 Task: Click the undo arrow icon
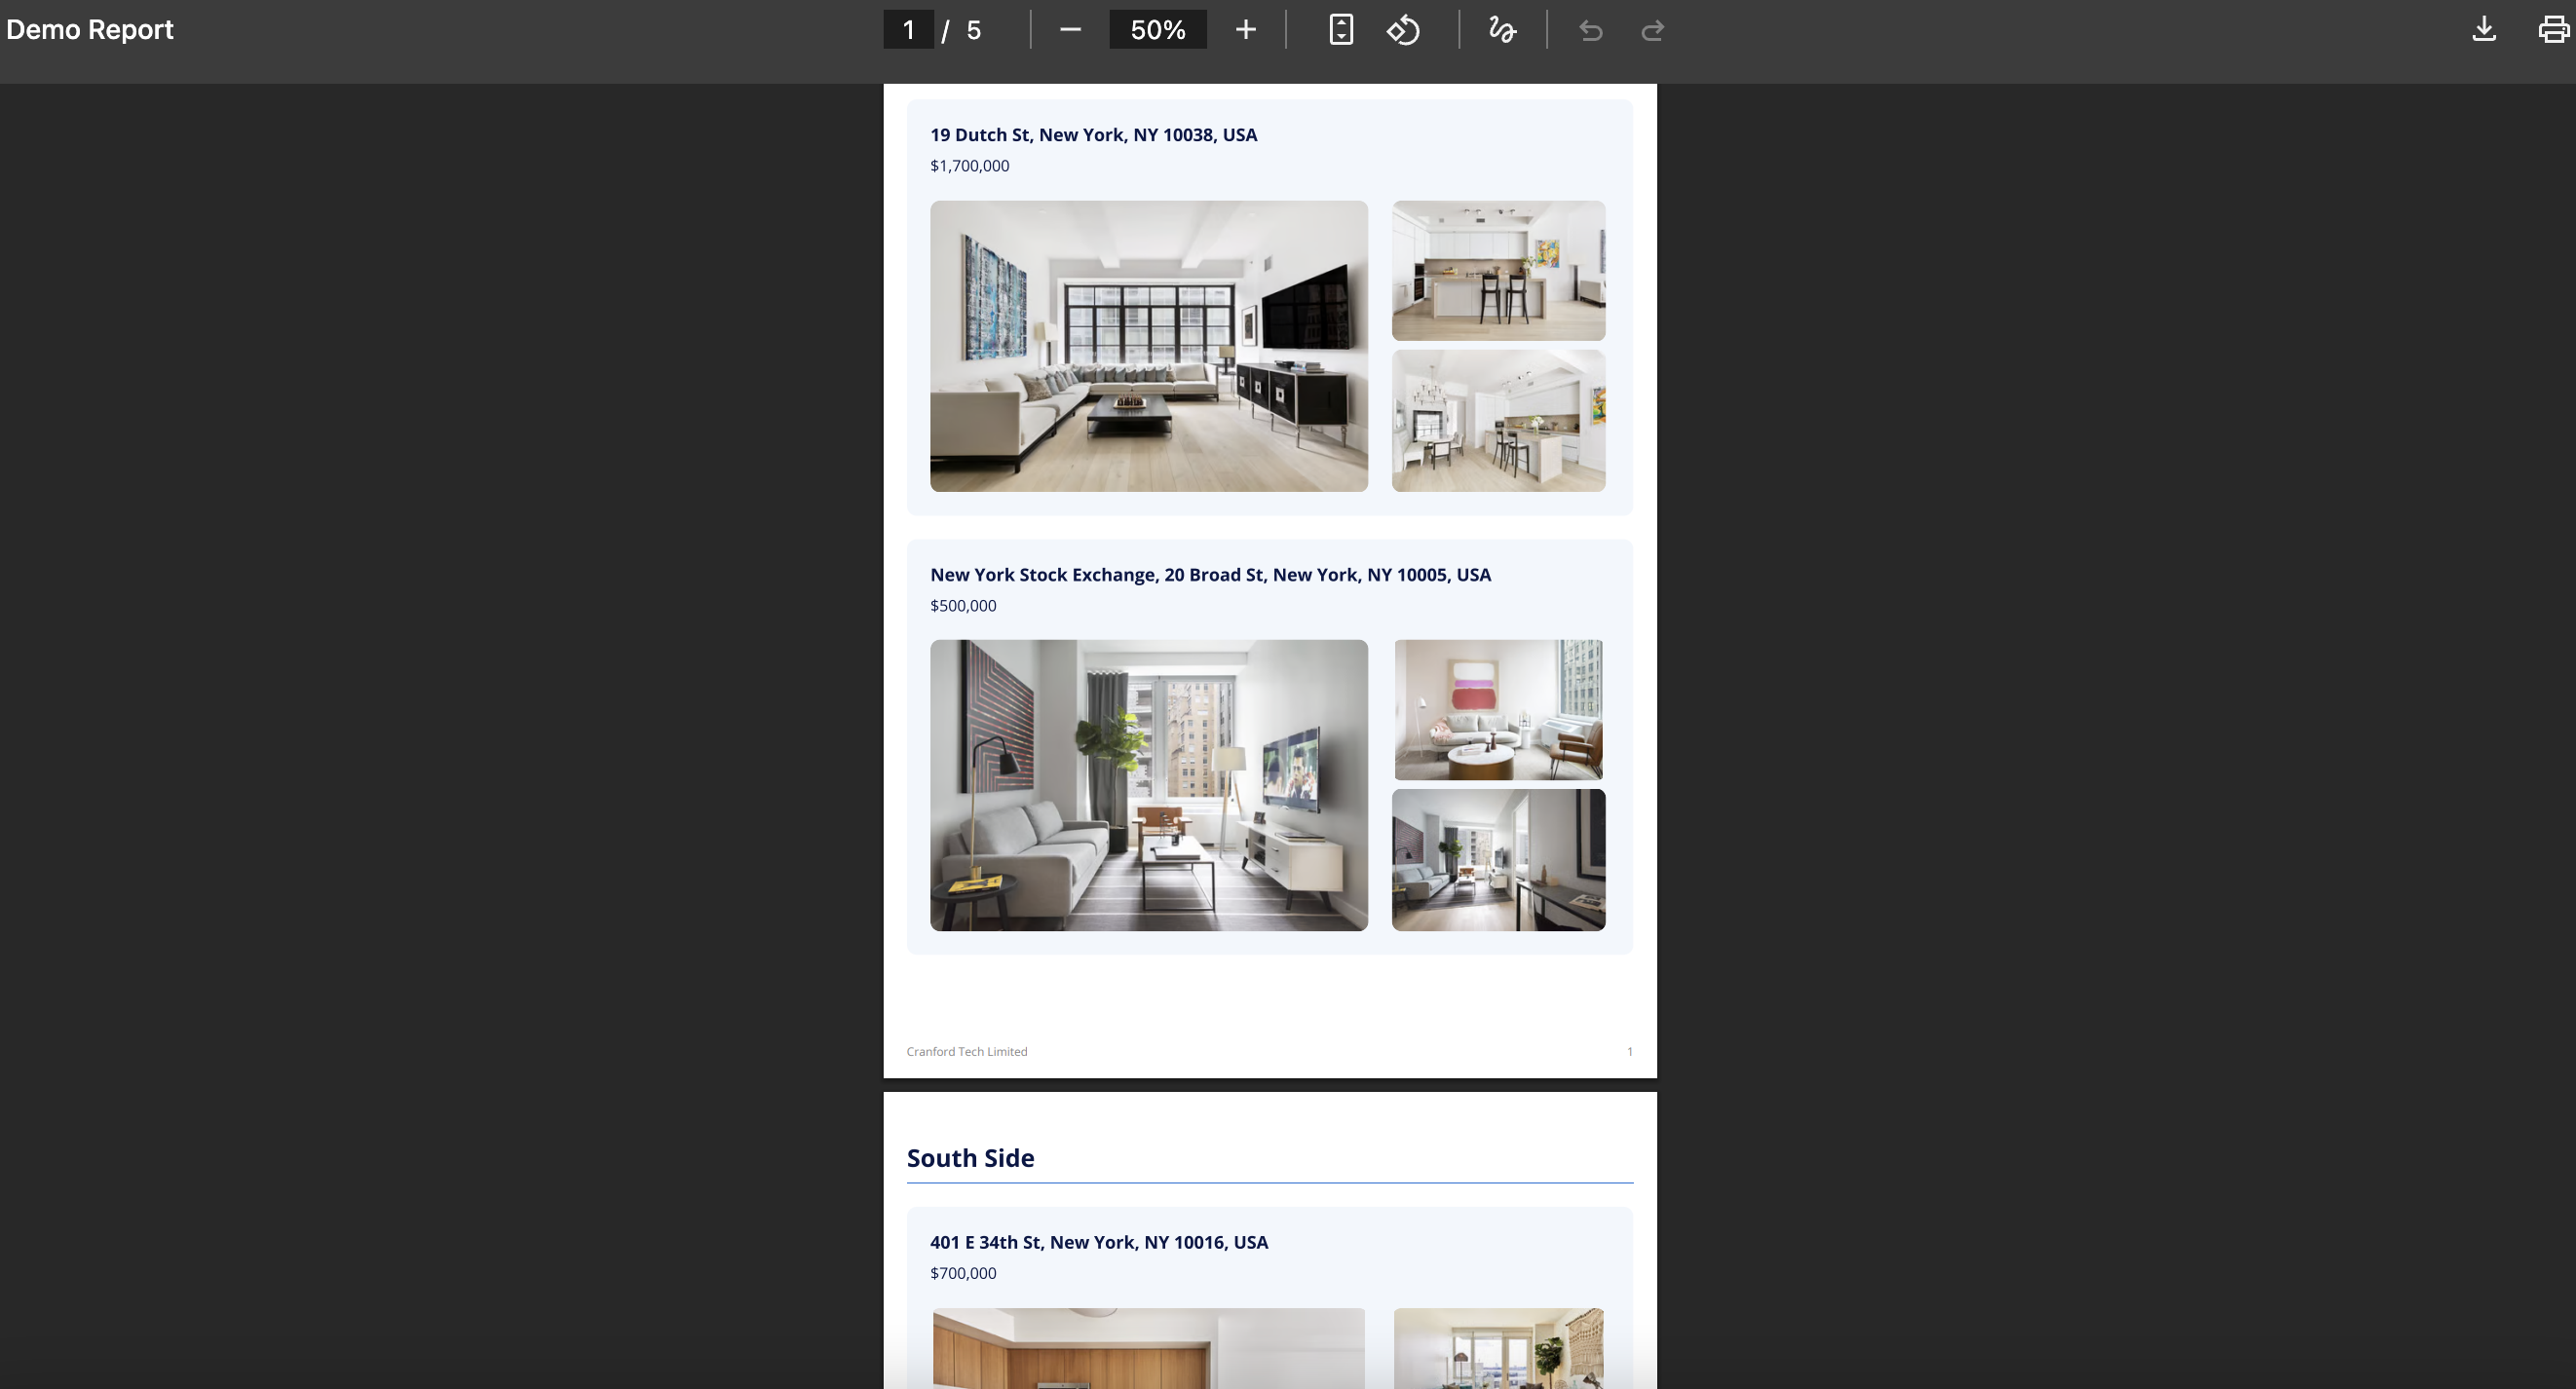click(x=1590, y=31)
